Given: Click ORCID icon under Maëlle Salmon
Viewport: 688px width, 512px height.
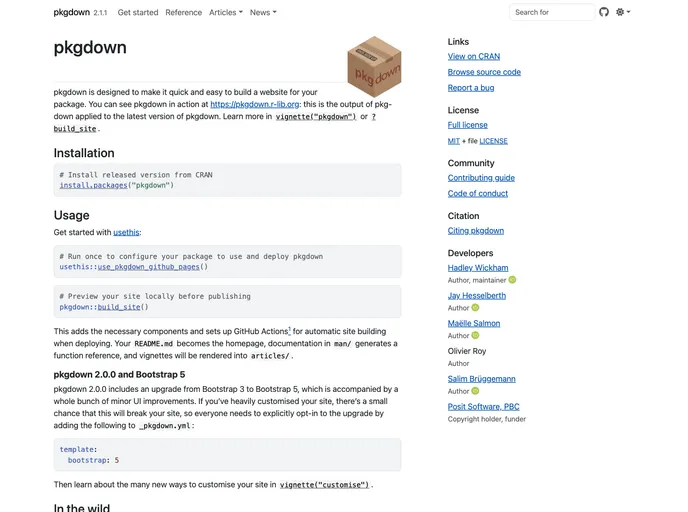Looking at the screenshot, I should point(475,335).
